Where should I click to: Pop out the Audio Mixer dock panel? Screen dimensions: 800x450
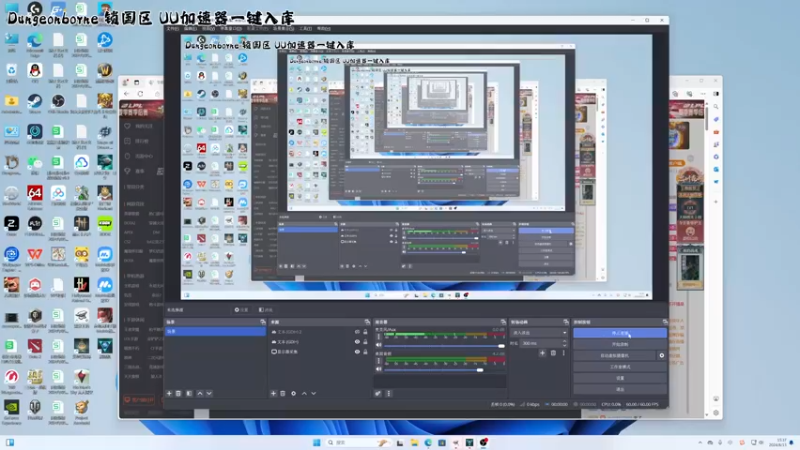[x=503, y=322]
